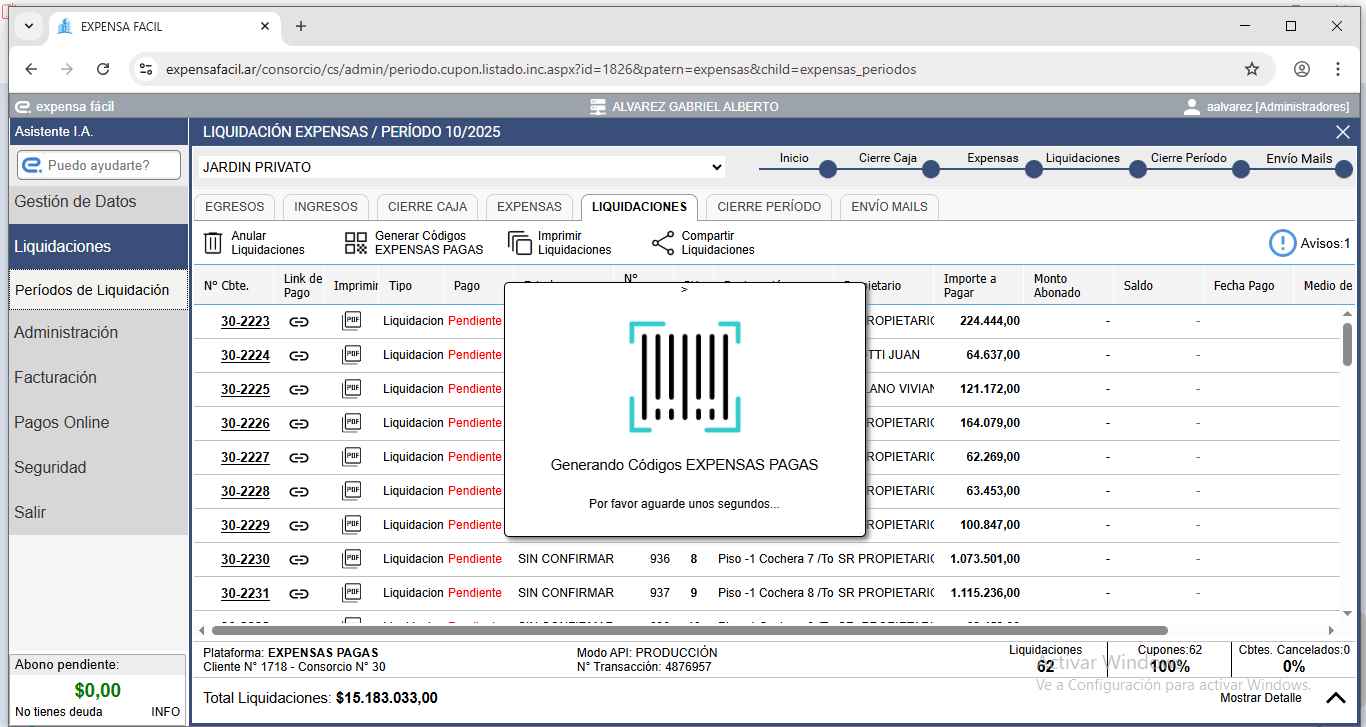Click the Anular Liquidaciones trash icon

[213, 243]
